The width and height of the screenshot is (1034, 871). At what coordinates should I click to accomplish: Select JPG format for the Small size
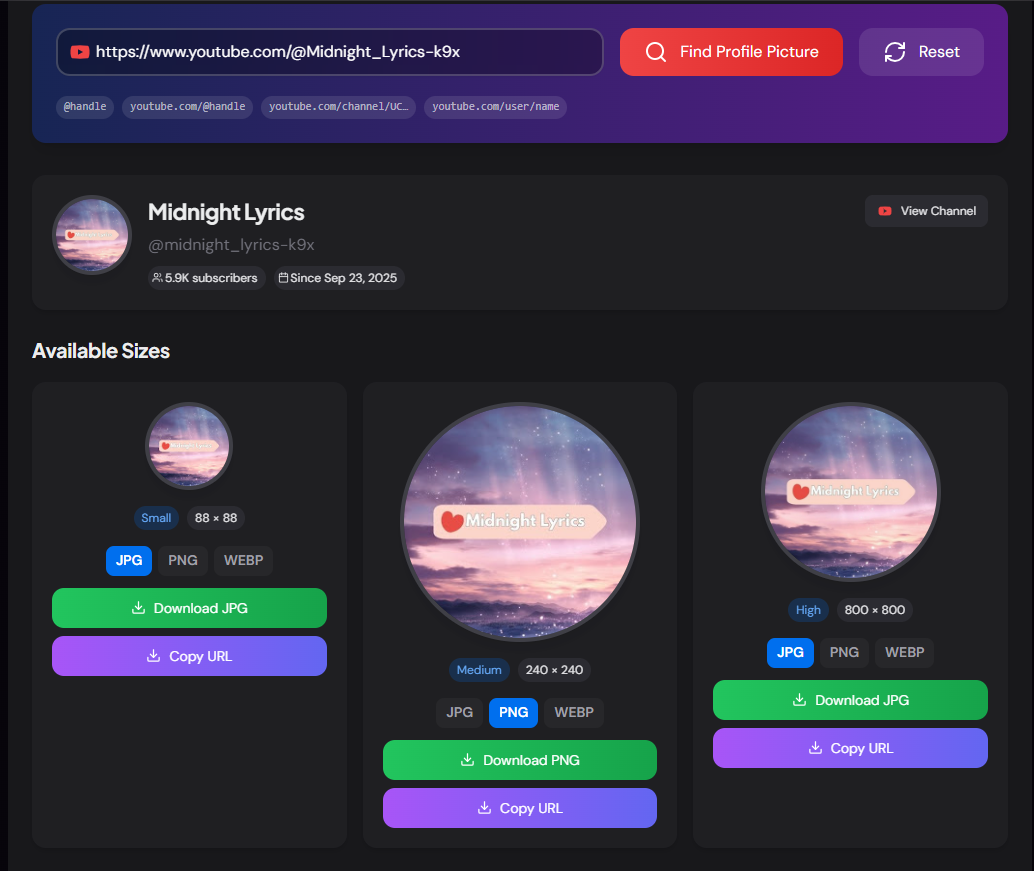[x=129, y=560]
